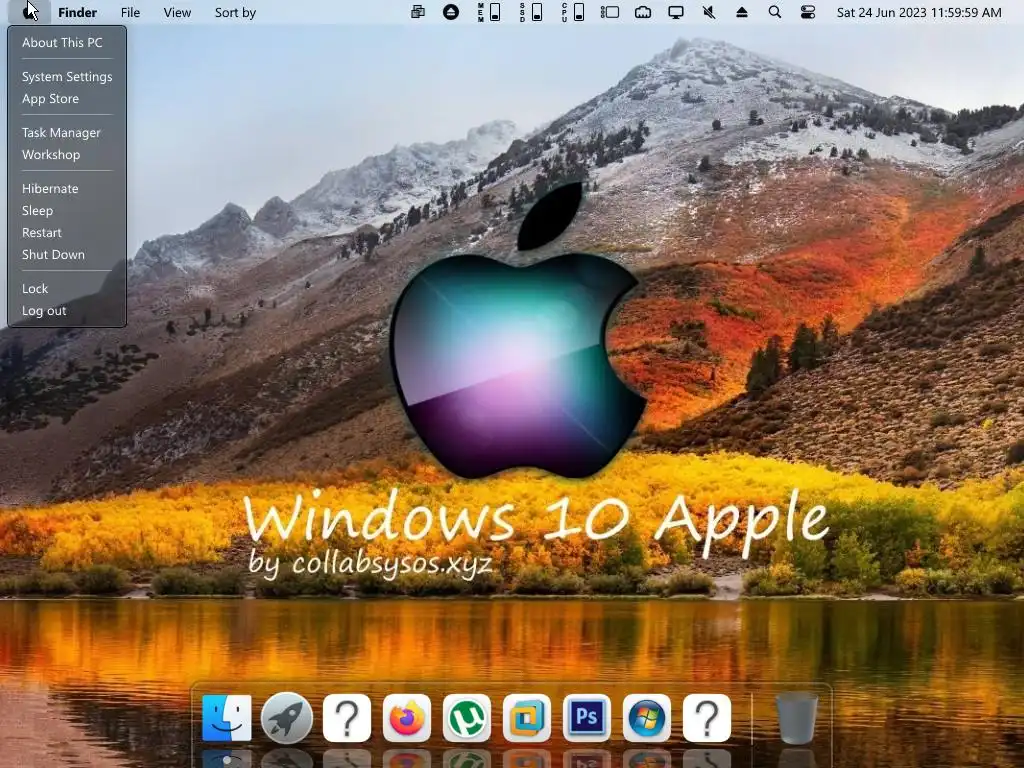Launch Task Manager from the menu

[61, 133]
